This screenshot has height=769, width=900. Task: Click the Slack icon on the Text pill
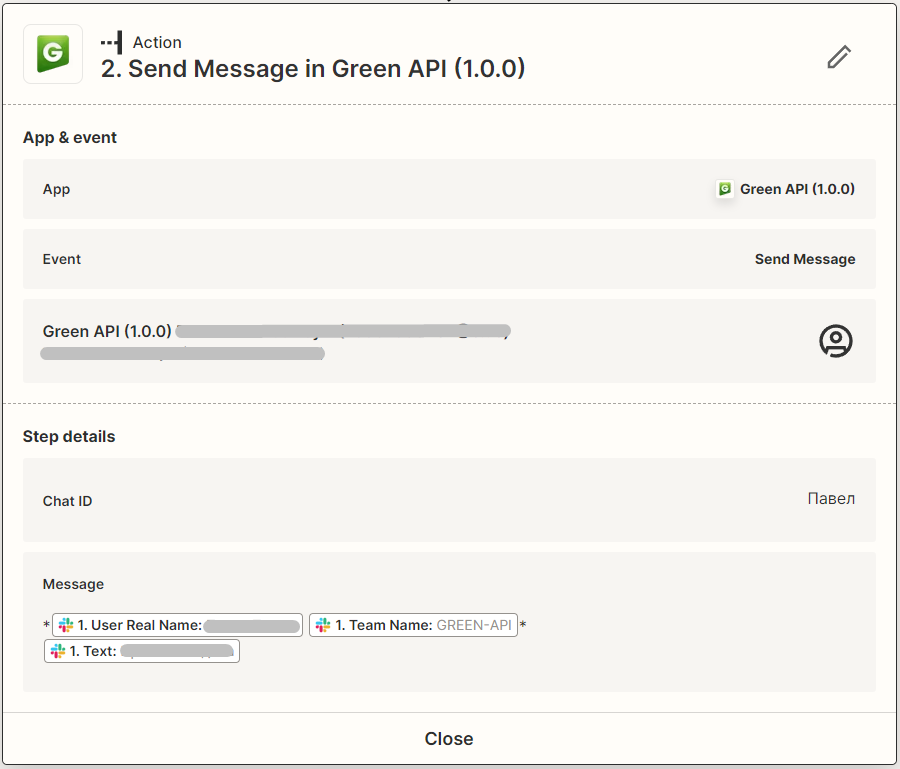(56, 650)
